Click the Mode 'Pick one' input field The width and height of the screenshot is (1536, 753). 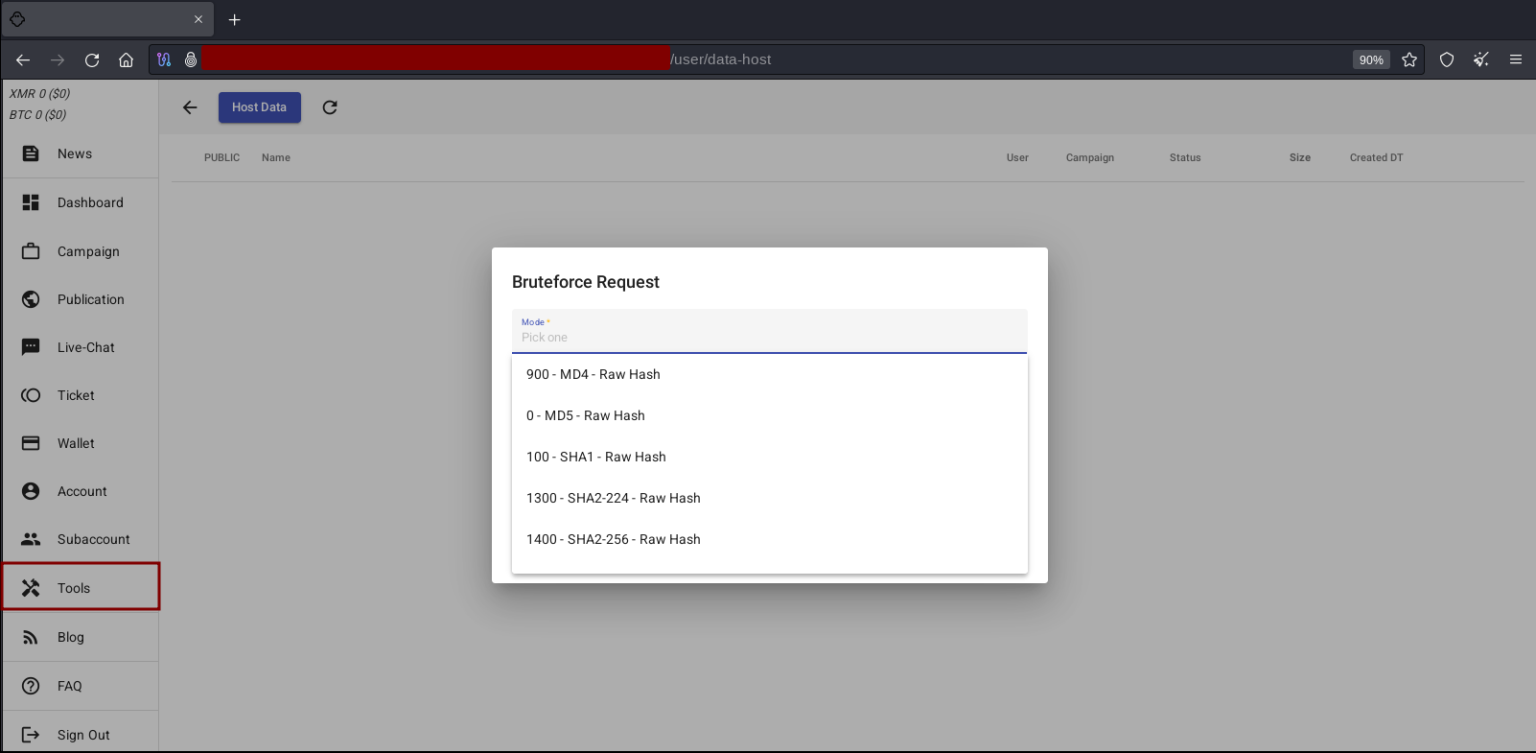click(x=768, y=338)
